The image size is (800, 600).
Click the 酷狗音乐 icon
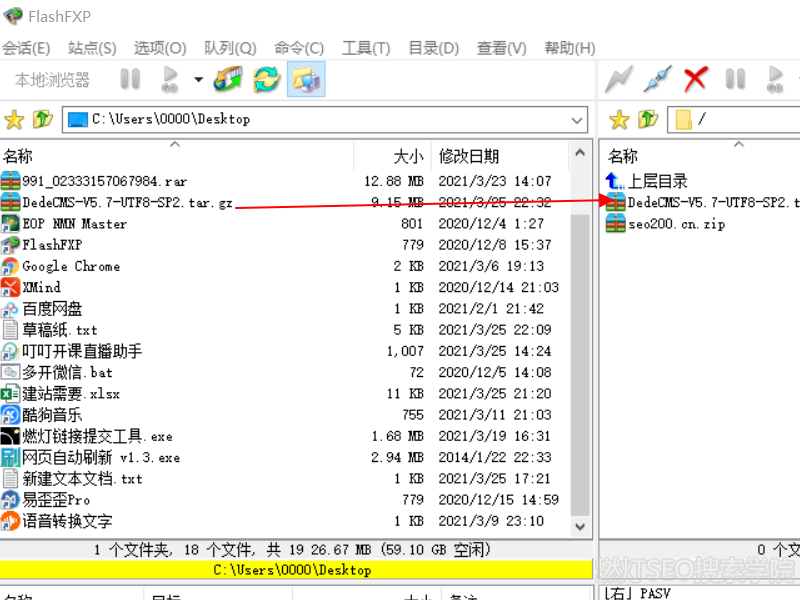tap(10, 415)
